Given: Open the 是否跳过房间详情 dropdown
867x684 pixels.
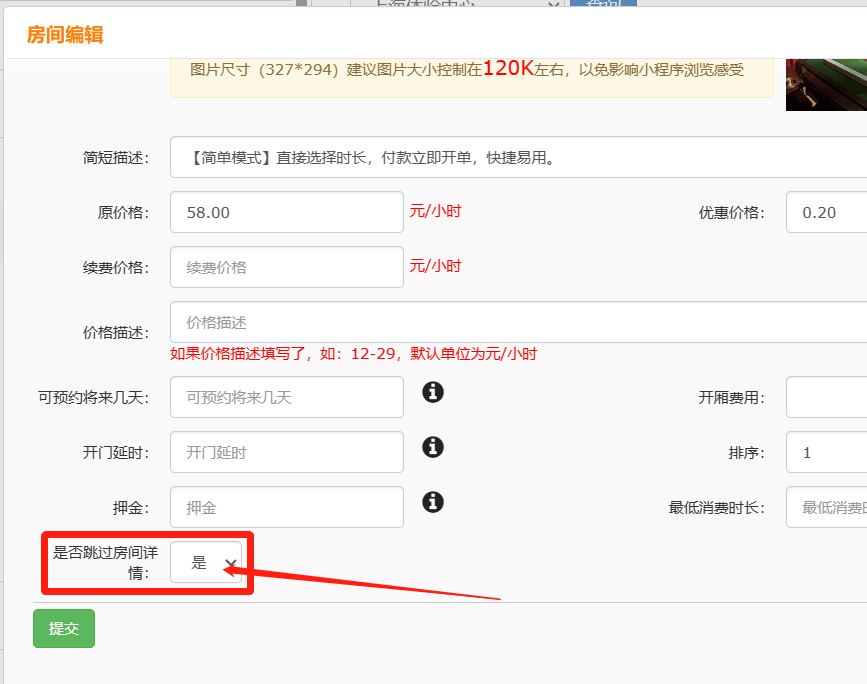Looking at the screenshot, I should [x=206, y=563].
